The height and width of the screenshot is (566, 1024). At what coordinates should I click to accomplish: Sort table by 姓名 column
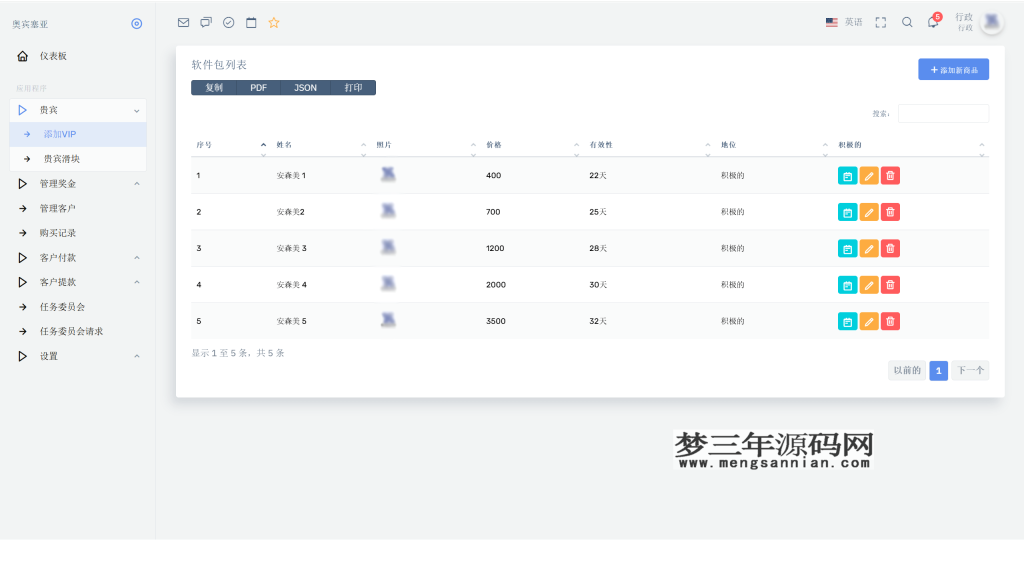[321, 145]
